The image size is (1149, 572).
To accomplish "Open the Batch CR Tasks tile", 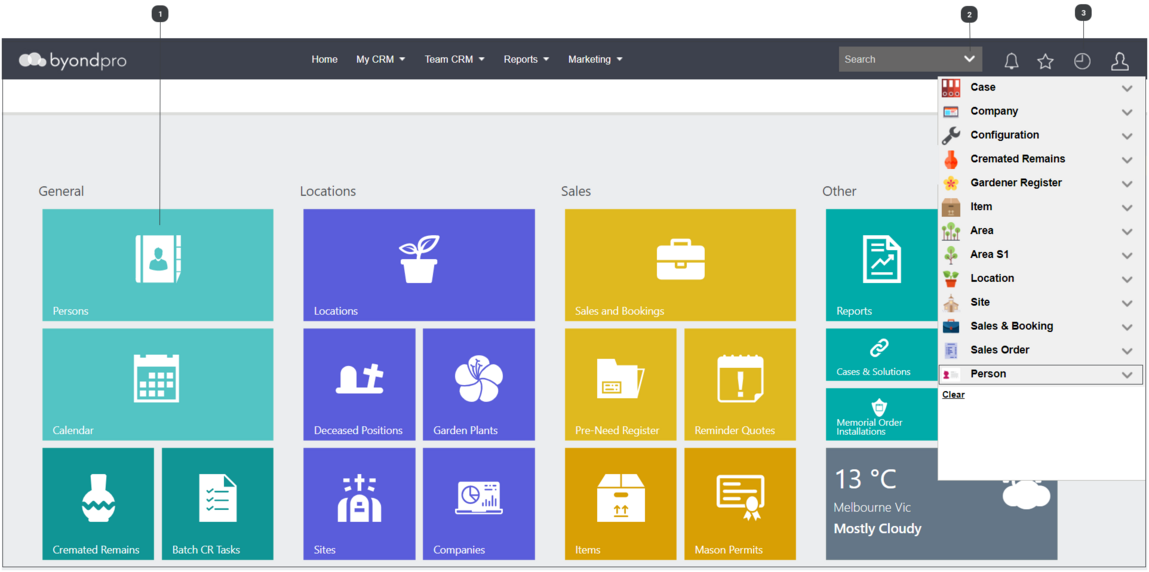I will [x=218, y=504].
